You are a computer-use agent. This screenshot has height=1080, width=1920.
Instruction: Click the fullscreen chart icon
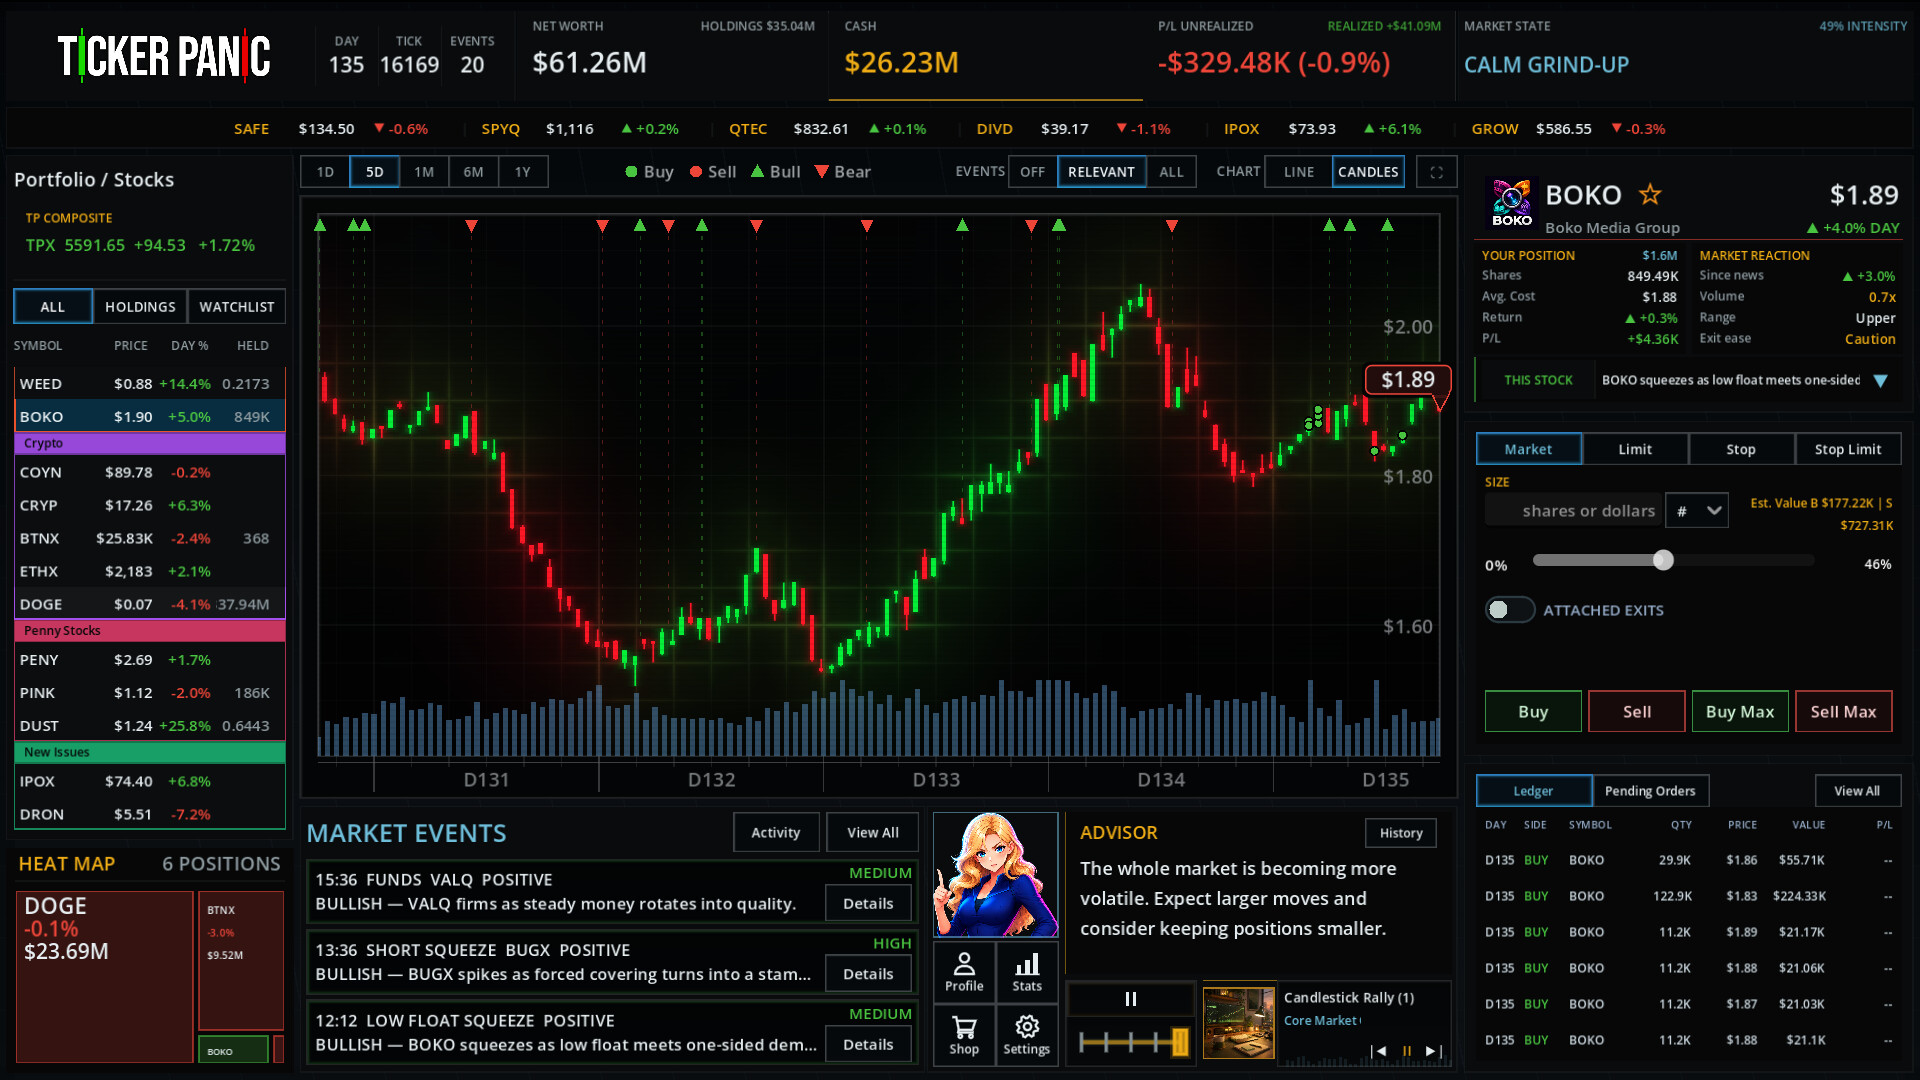pyautogui.click(x=1436, y=172)
